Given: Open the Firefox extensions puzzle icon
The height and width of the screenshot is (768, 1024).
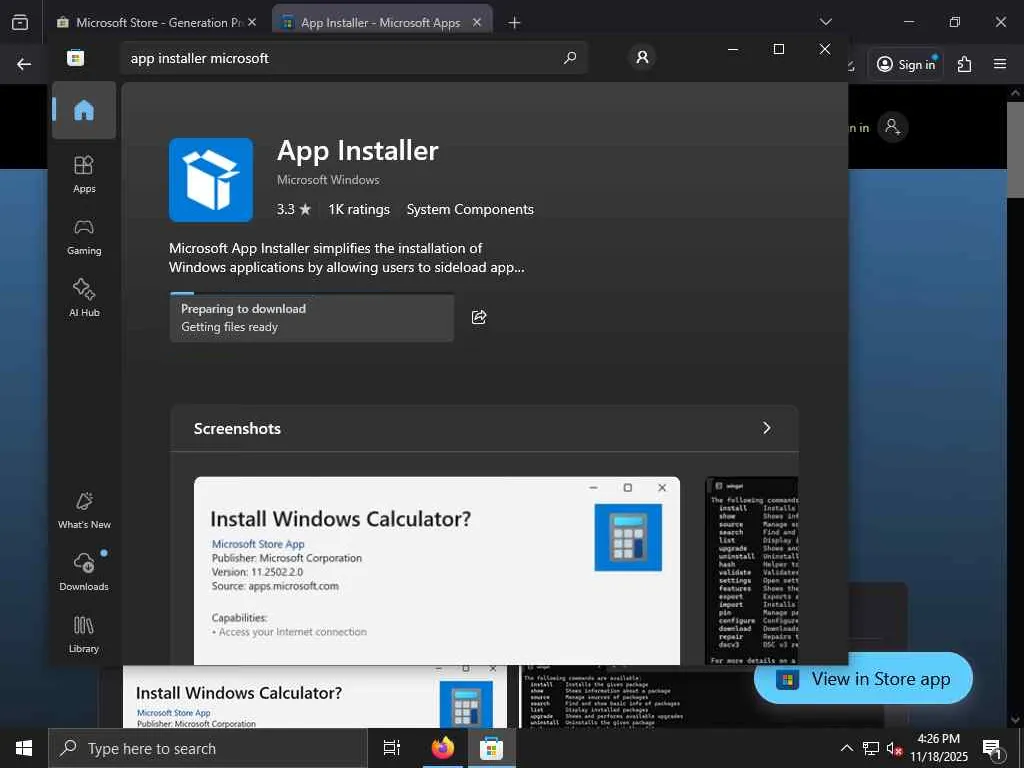Looking at the screenshot, I should 965,64.
